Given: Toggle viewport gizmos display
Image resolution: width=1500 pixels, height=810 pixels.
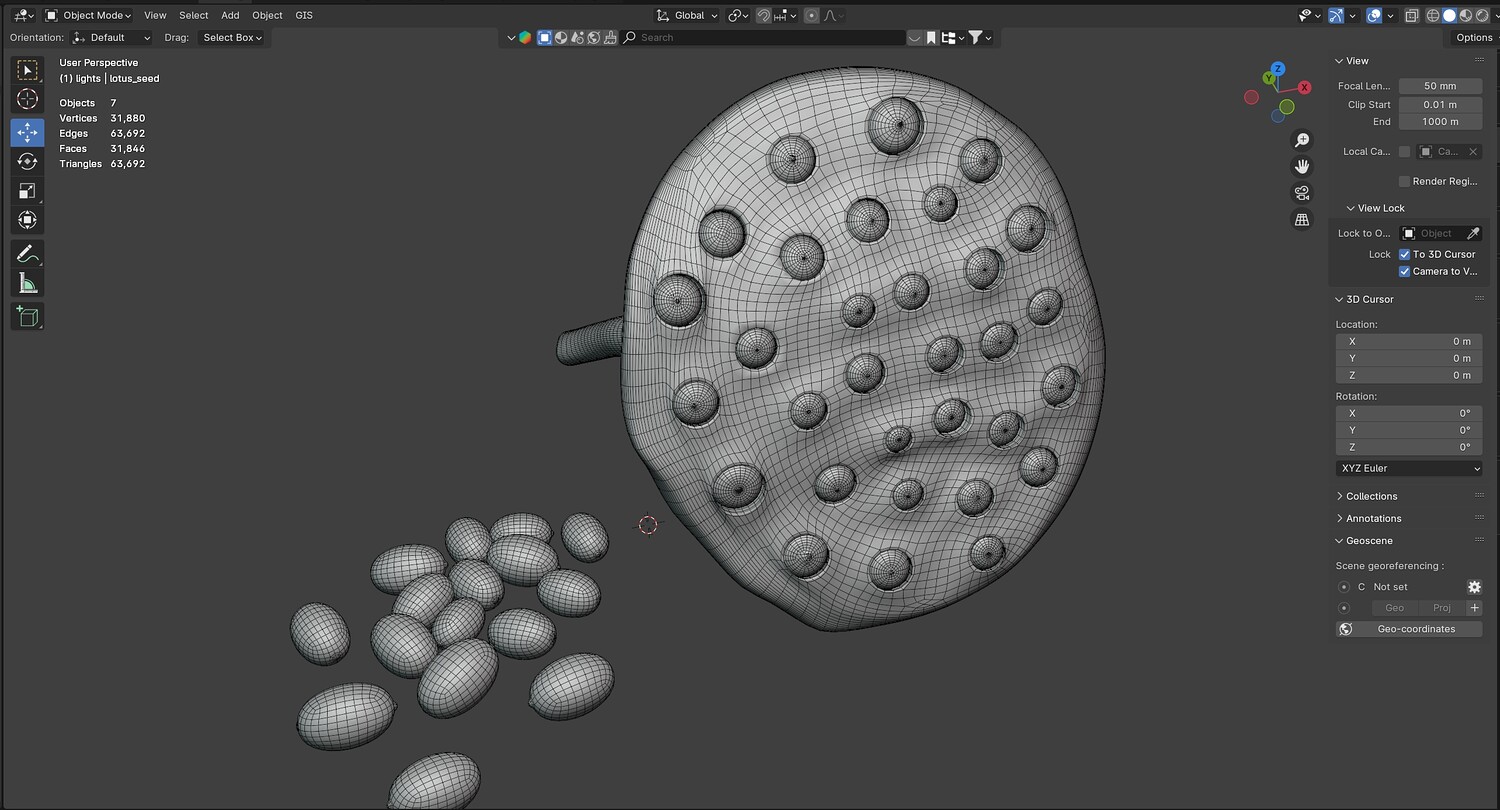Looking at the screenshot, I should tap(1337, 15).
